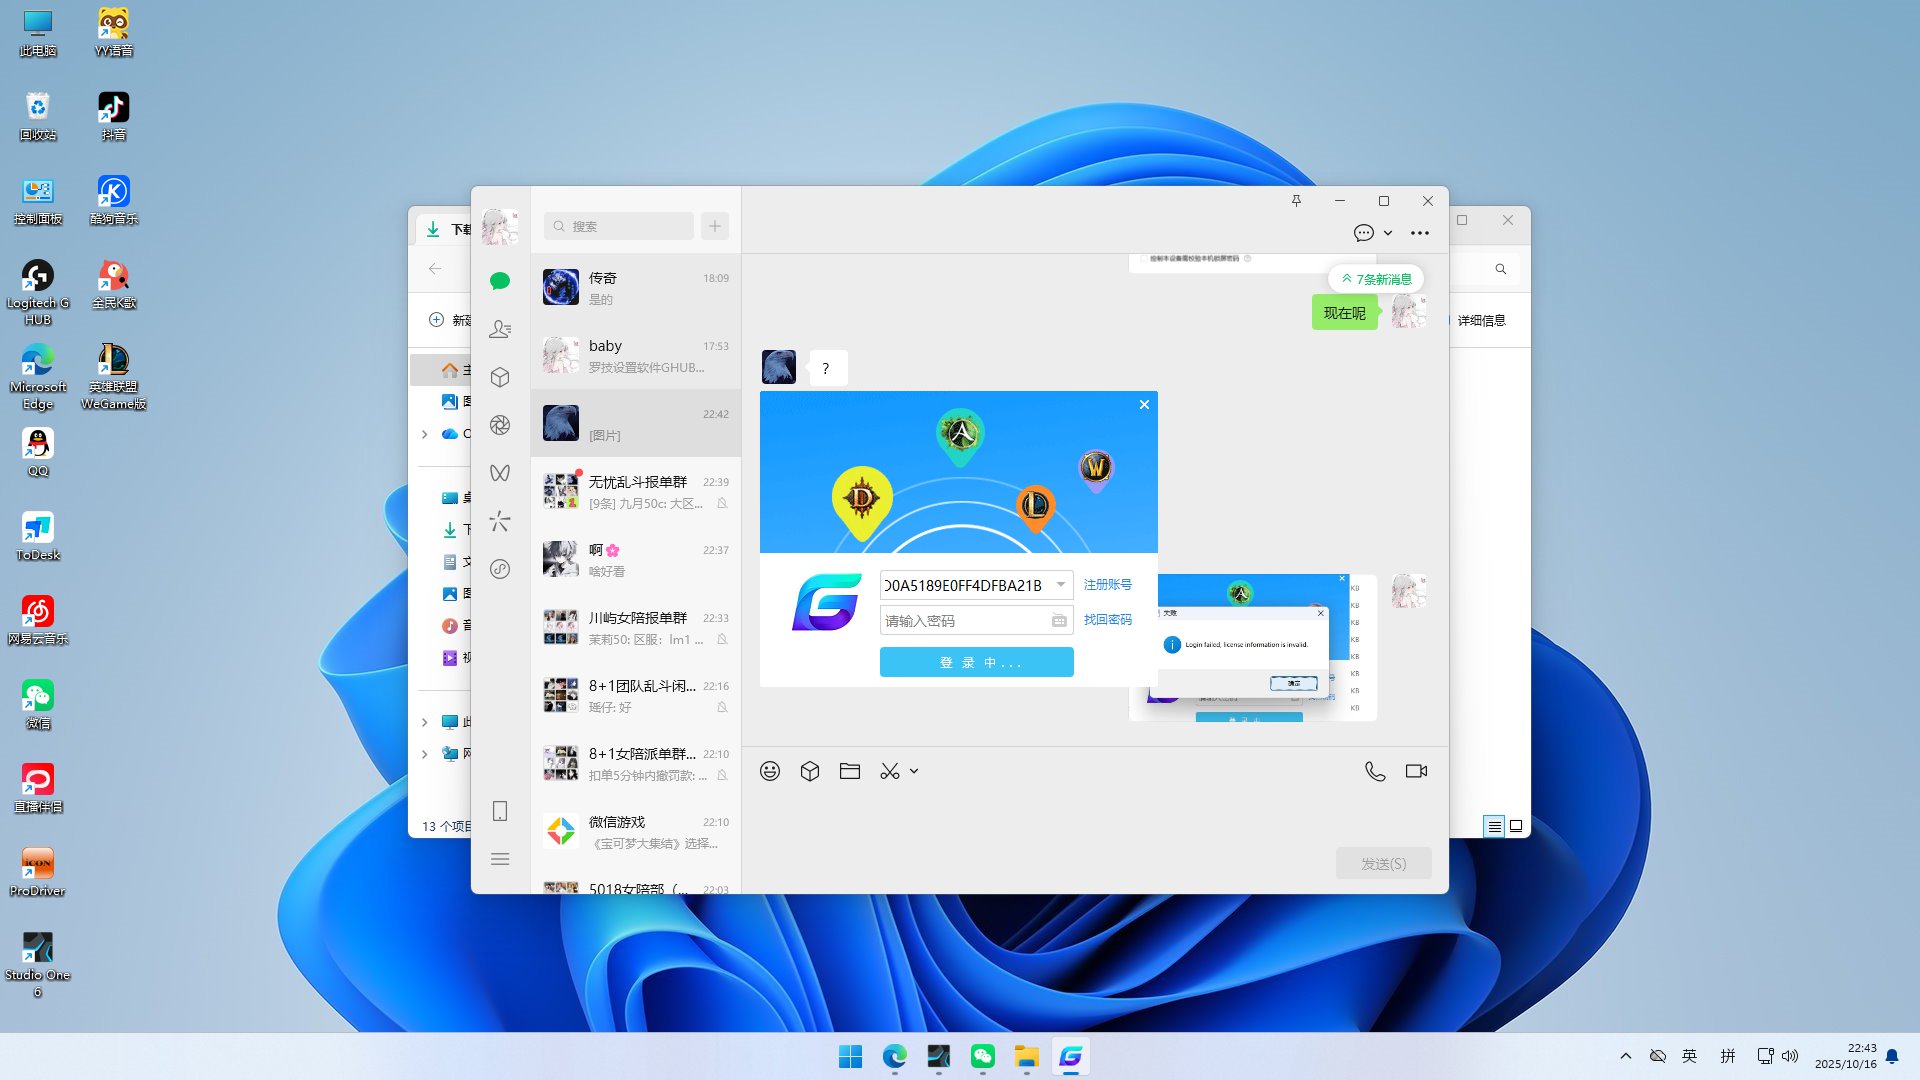
Task: Open the Moments shutter icon in sidebar
Action: [500, 425]
